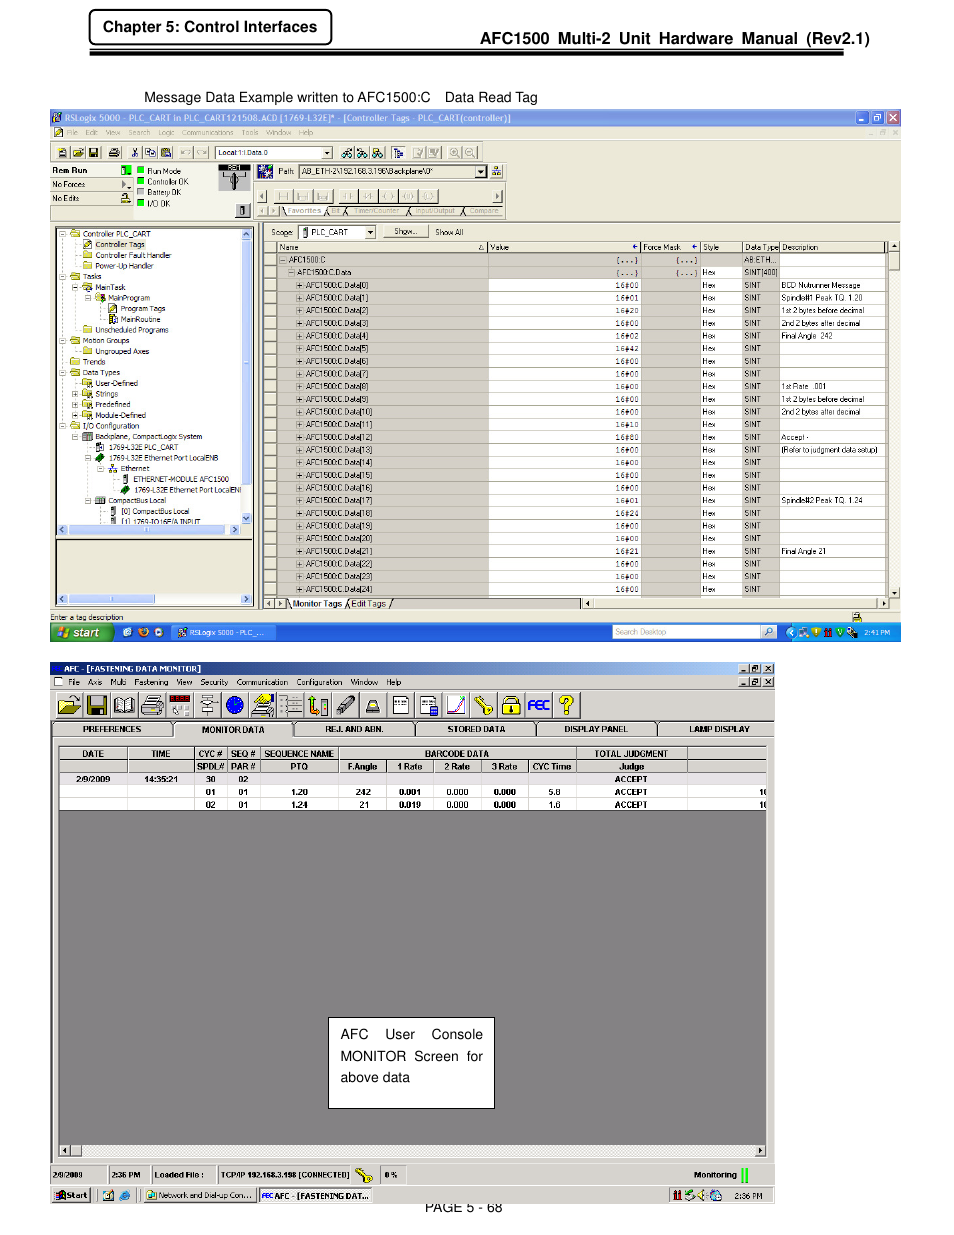The height and width of the screenshot is (1235, 954).
Task: Open the Local 1:I.Data.0 combo box
Action: coord(328,152)
